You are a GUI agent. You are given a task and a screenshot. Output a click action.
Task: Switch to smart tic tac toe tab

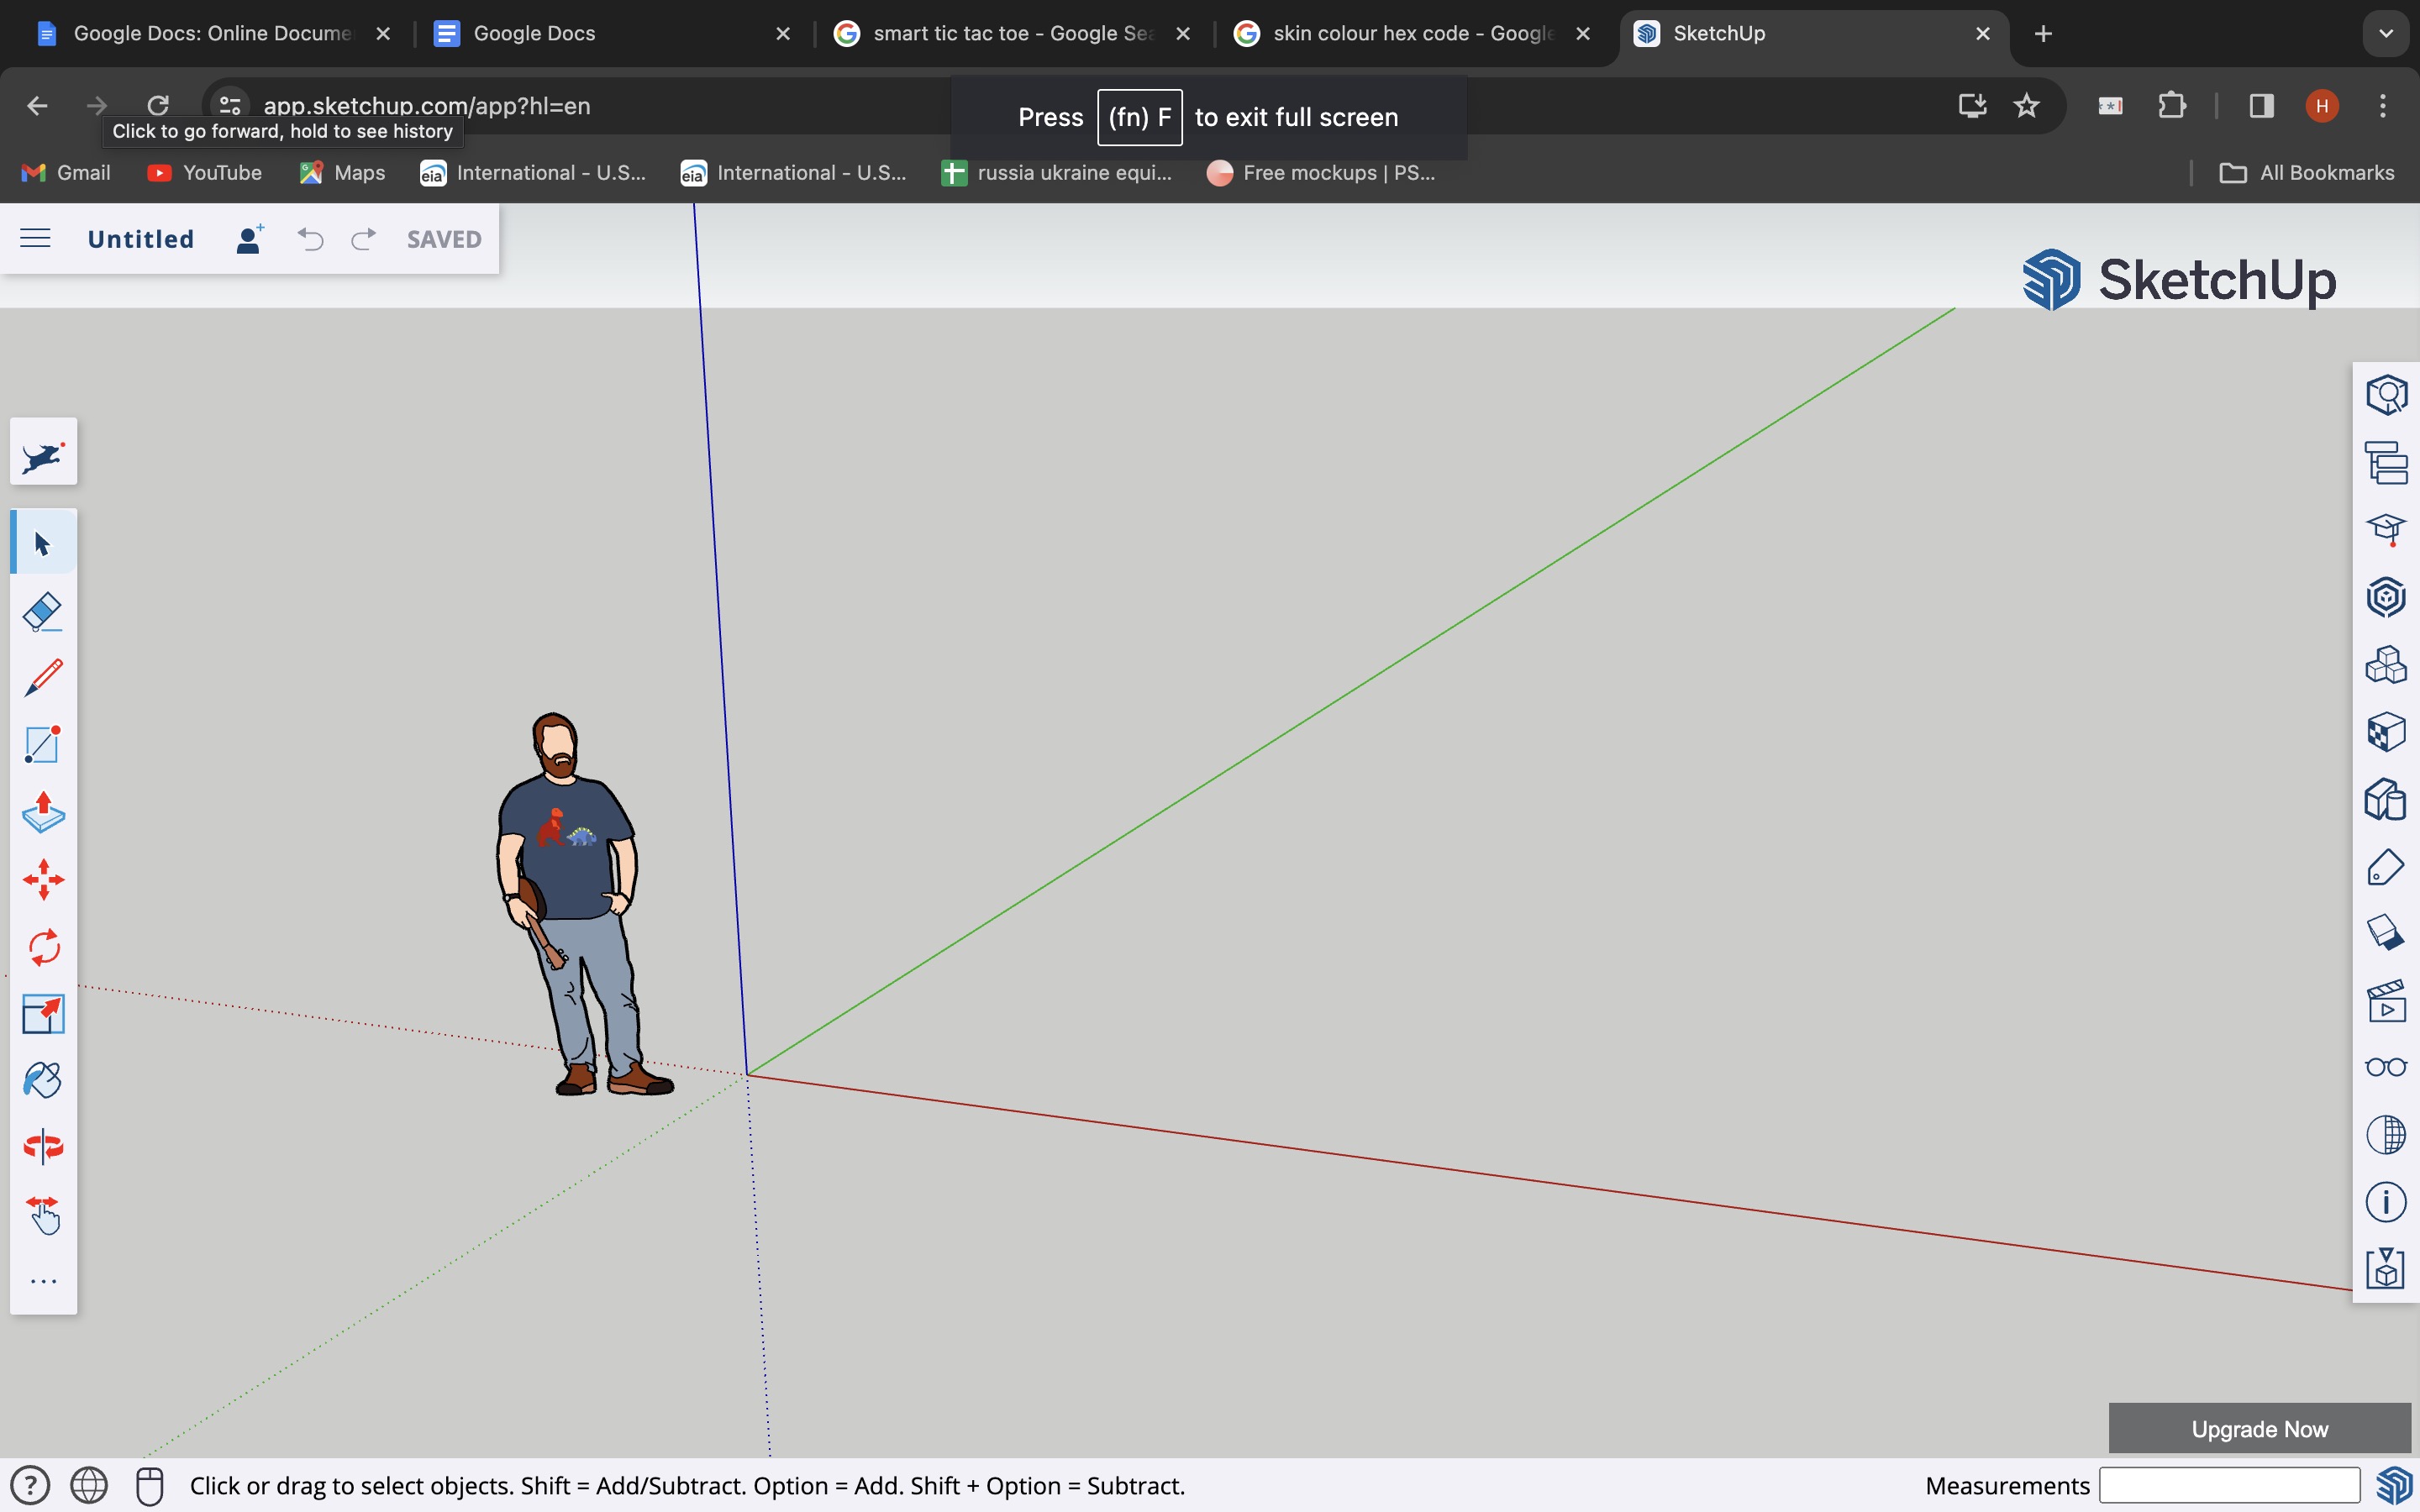(x=1011, y=33)
